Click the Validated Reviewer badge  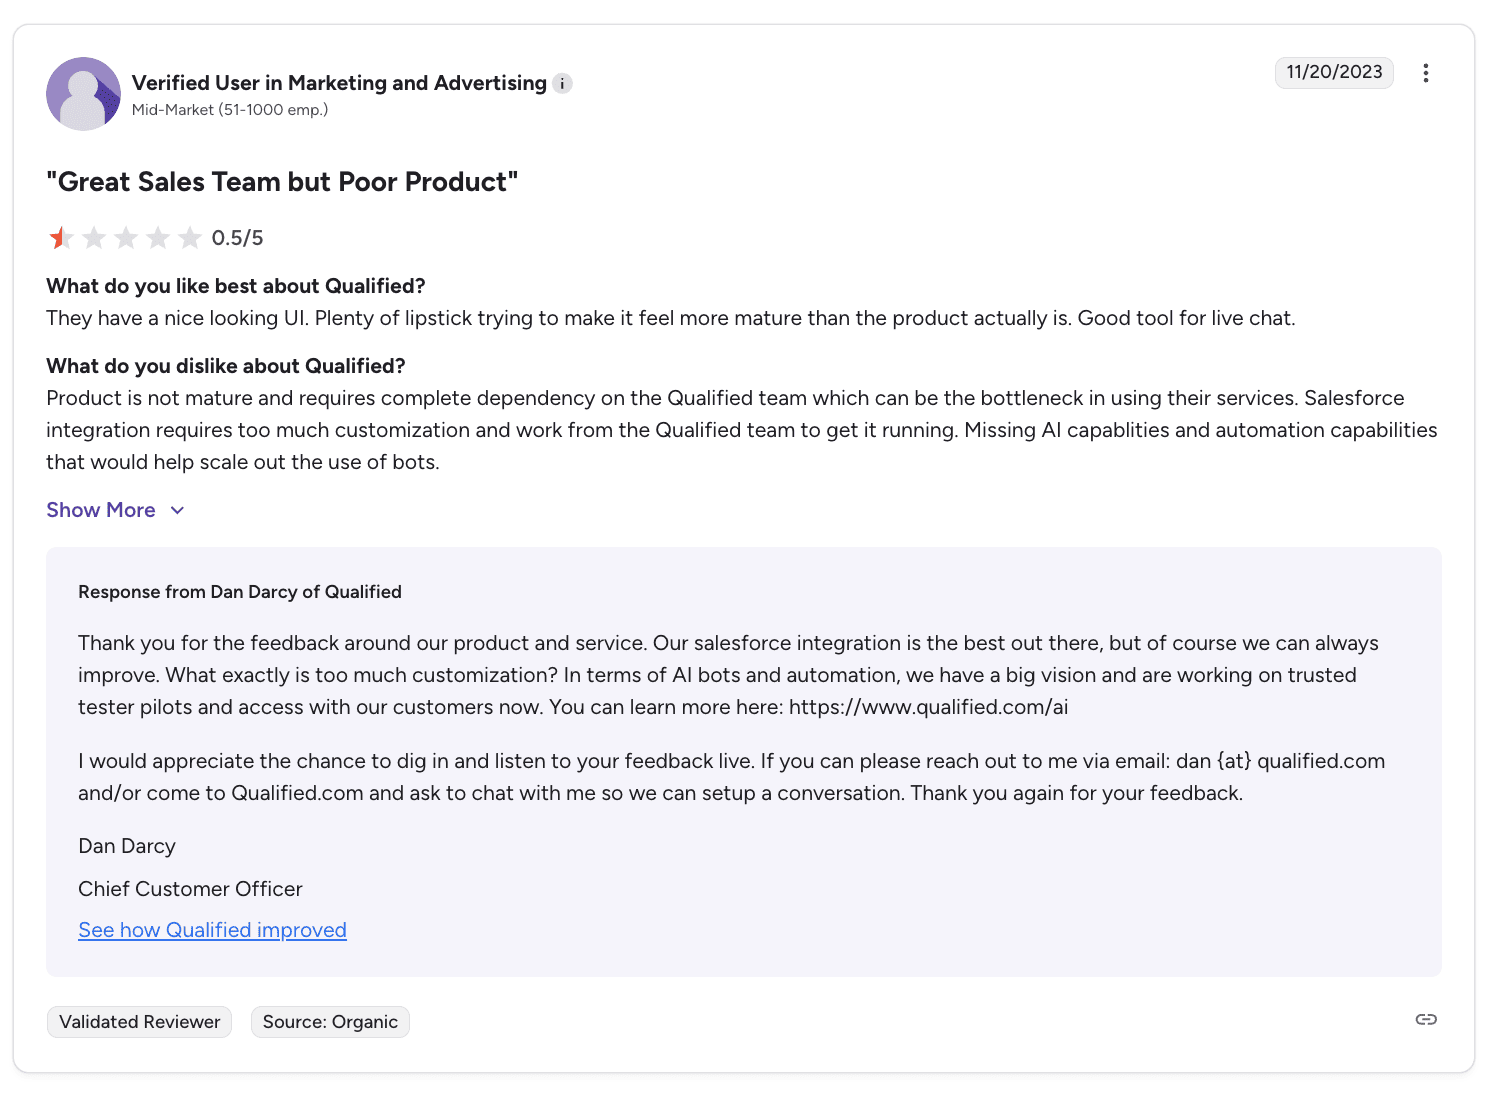click(x=139, y=1021)
